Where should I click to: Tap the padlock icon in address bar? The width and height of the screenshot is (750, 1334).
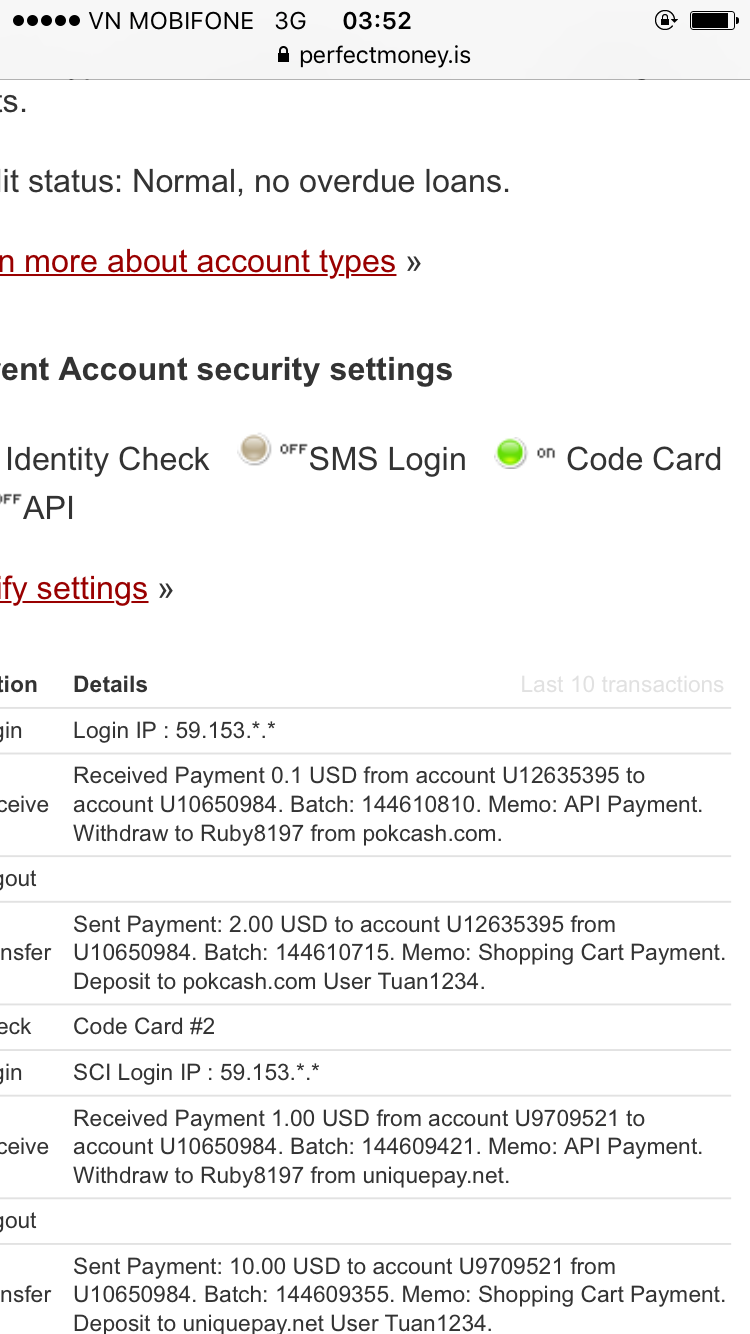tap(283, 55)
